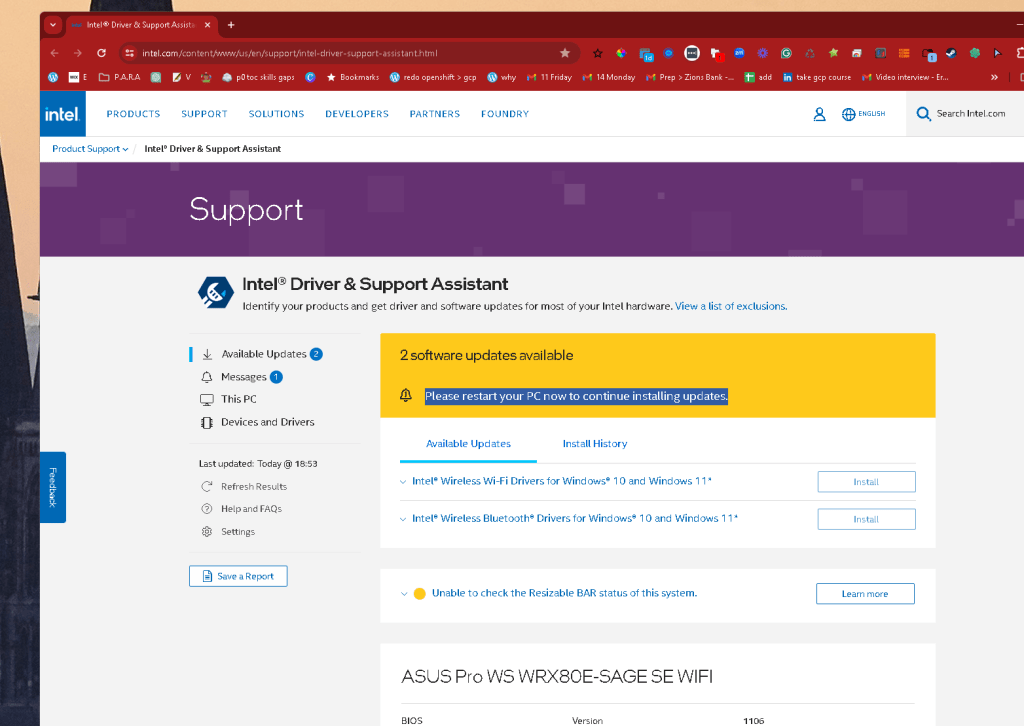
Task: Click the recycle arrows extension icon
Action: tap(810, 53)
